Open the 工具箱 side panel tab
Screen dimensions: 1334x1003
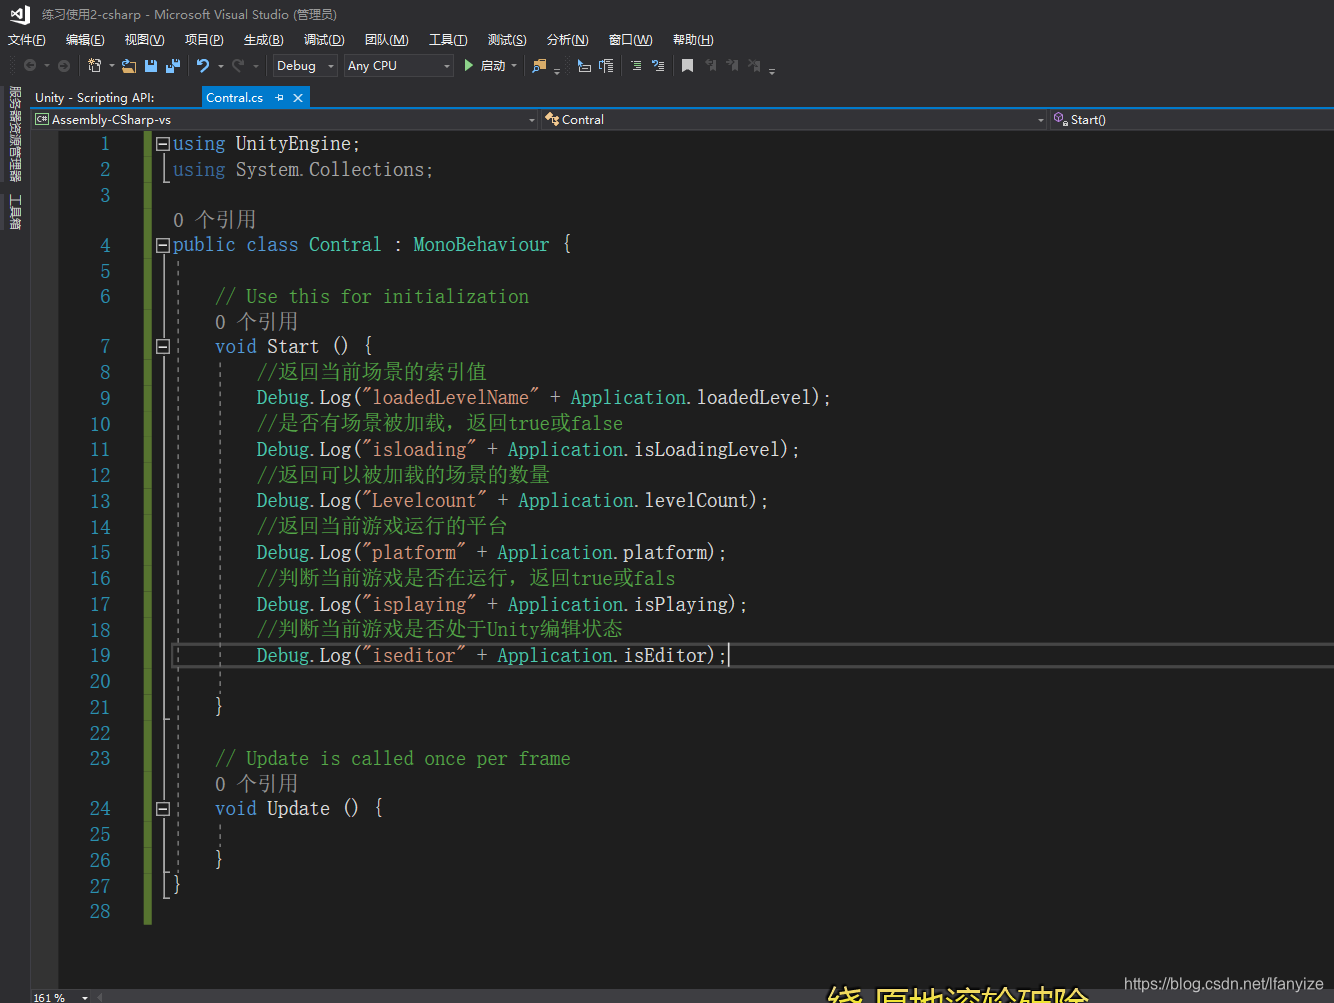(15, 212)
